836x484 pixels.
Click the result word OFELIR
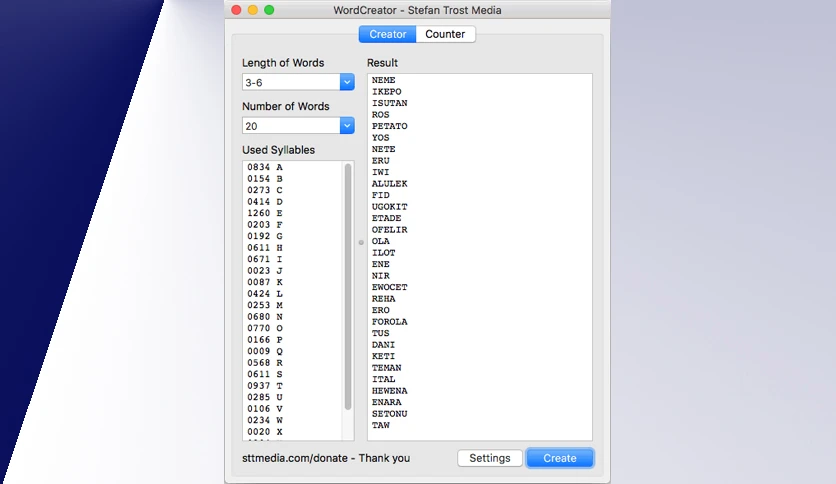pos(389,230)
